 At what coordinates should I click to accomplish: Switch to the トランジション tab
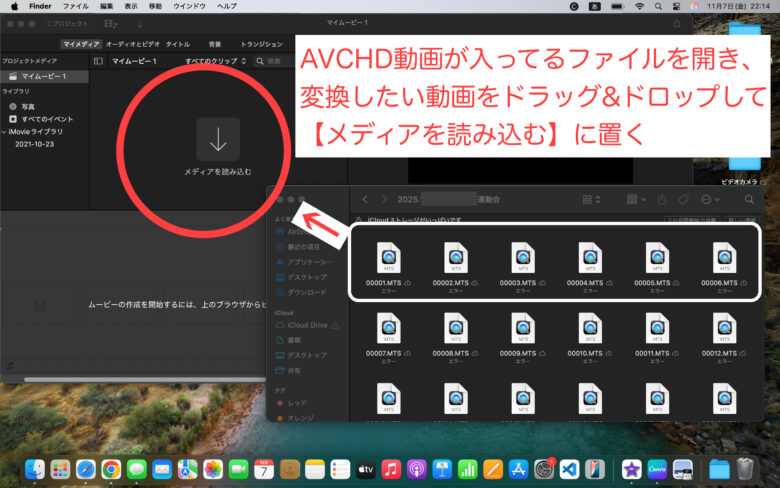tap(260, 44)
